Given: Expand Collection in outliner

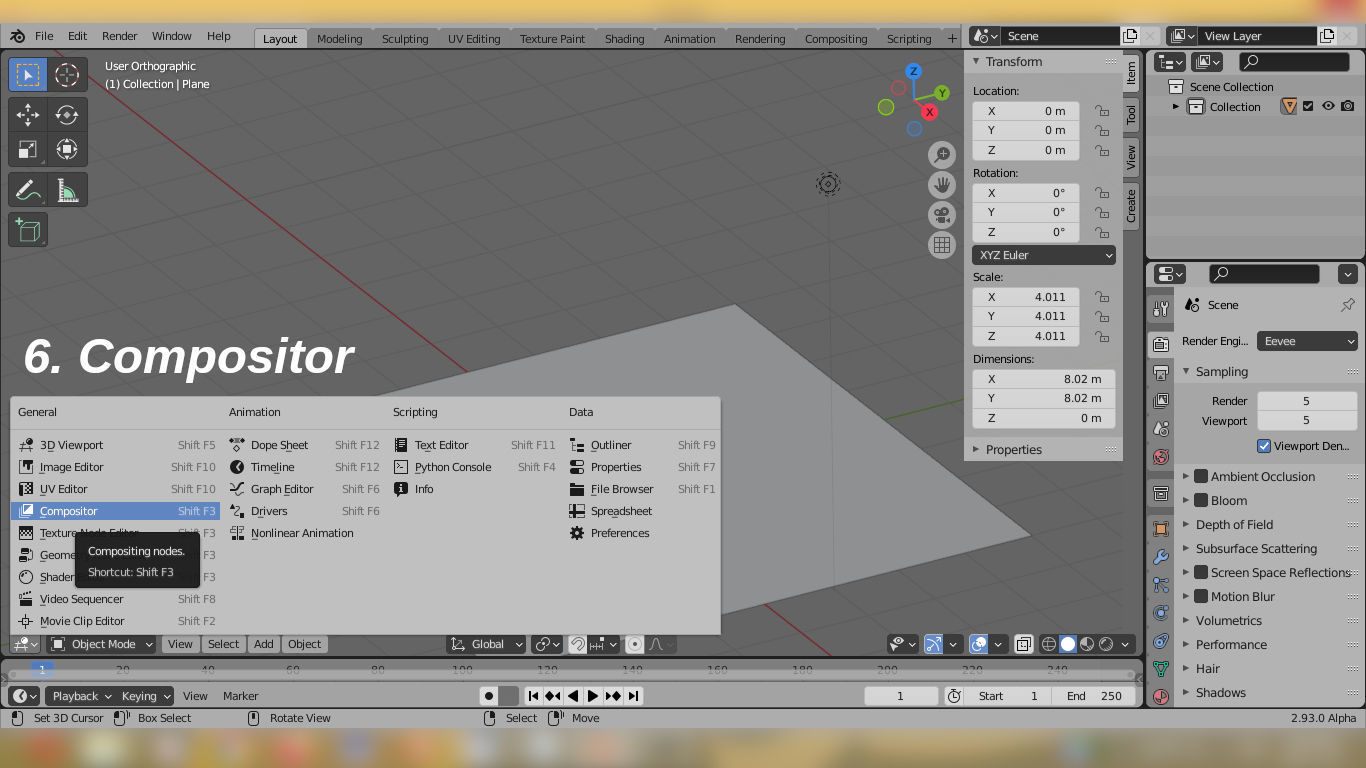Looking at the screenshot, I should [1176, 107].
